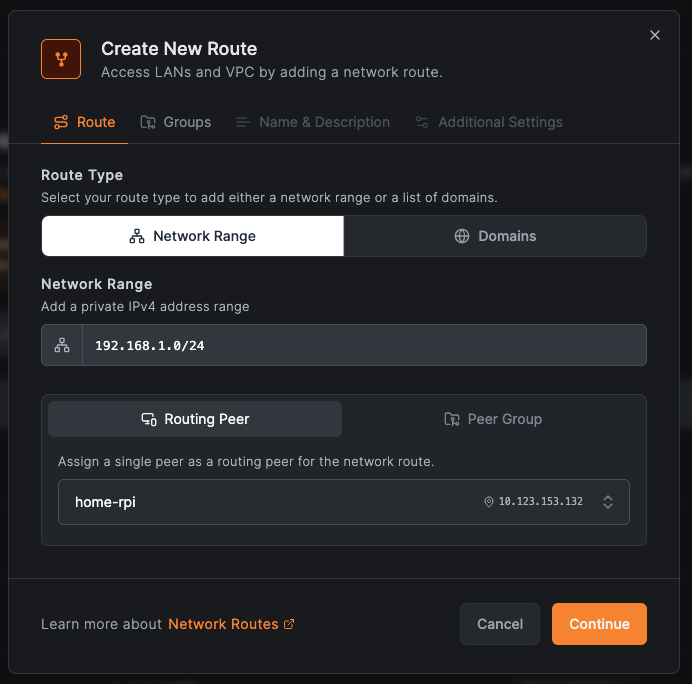Choose Network Range route type
692x684 pixels.
[193, 236]
